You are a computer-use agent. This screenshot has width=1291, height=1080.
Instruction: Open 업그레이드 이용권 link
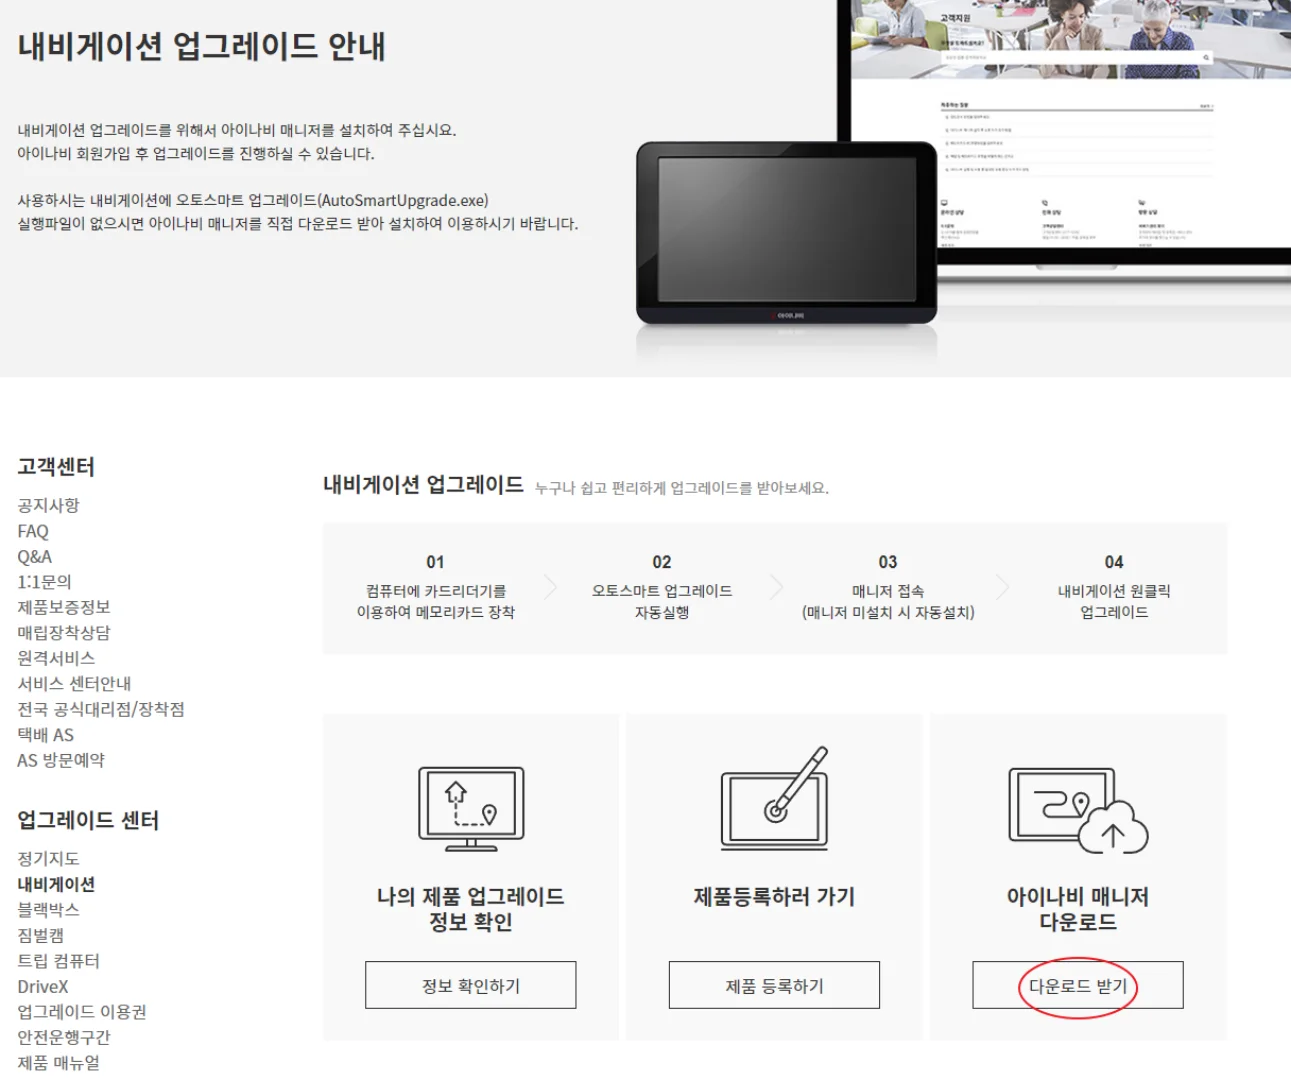click(x=82, y=1011)
